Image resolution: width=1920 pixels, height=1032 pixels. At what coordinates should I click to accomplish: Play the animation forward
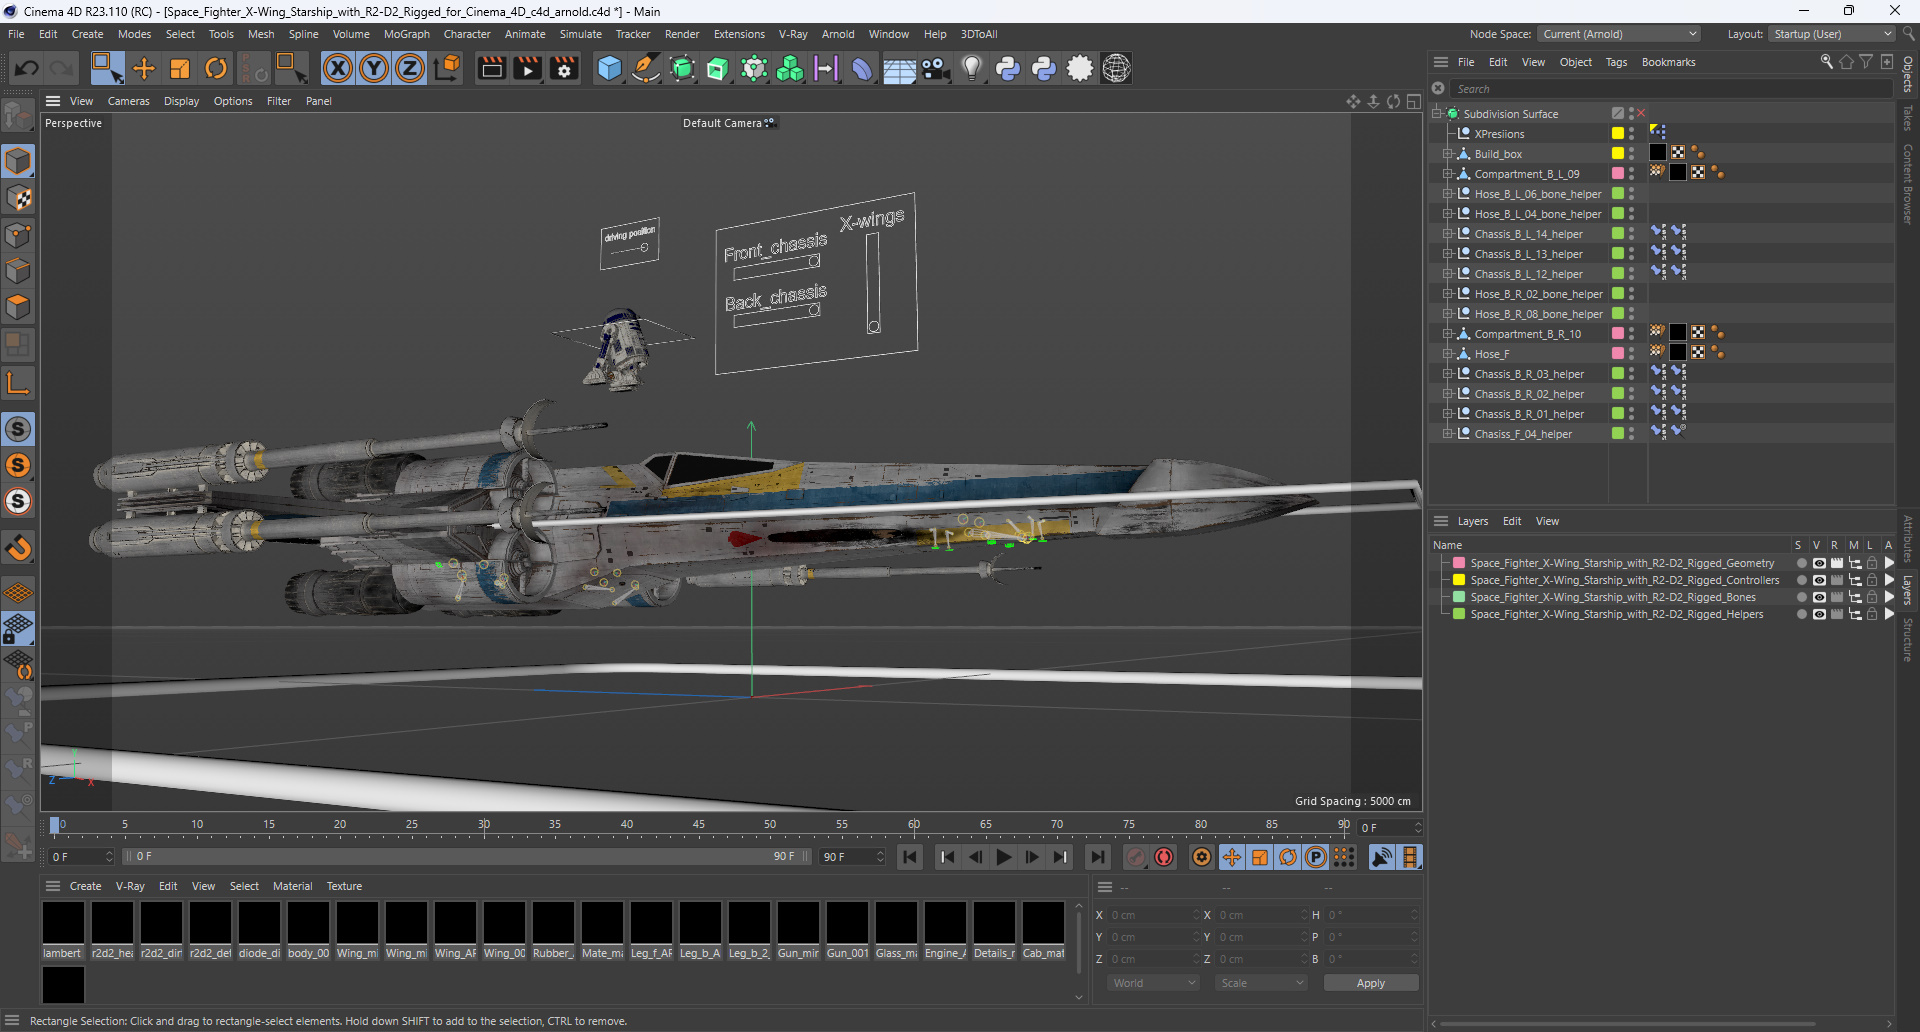1003,857
